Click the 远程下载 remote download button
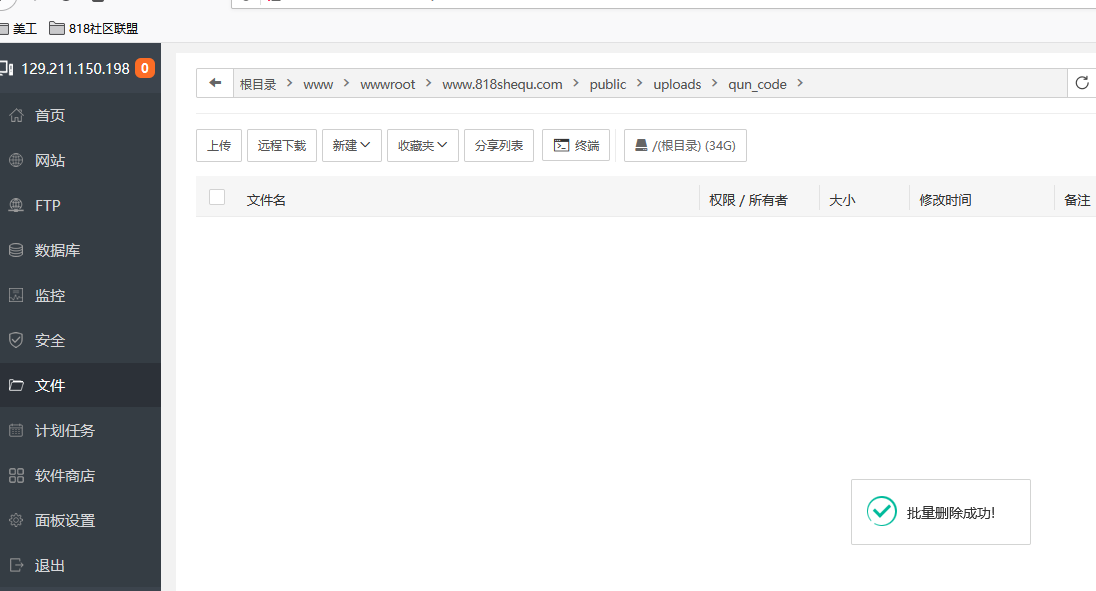This screenshot has height=591, width=1096. point(281,145)
